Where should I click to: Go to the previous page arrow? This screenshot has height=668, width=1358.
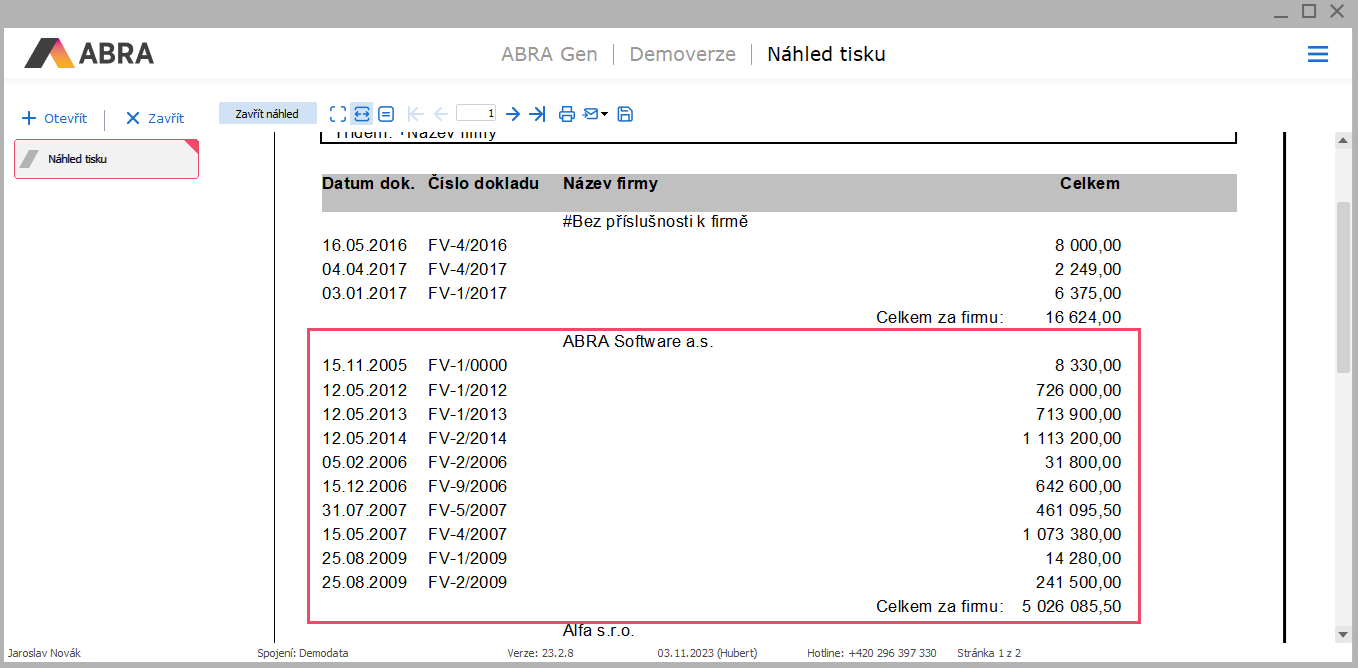(x=440, y=114)
